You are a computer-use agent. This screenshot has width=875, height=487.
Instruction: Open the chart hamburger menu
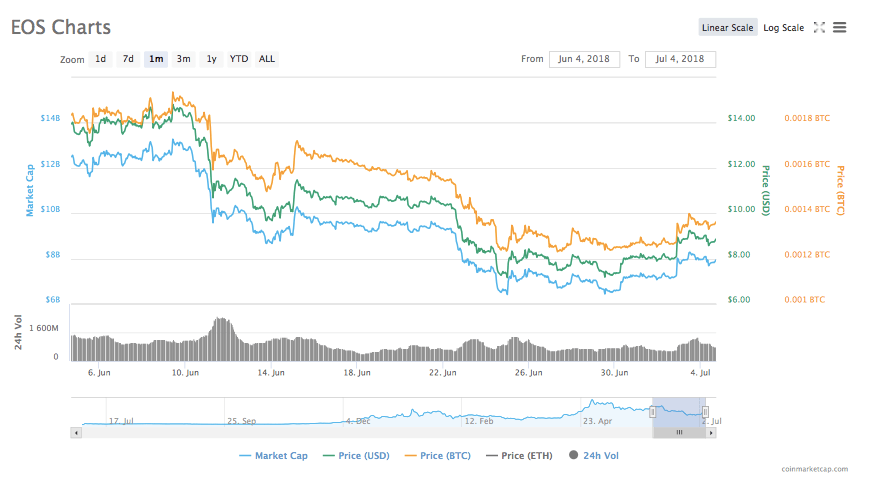point(840,28)
